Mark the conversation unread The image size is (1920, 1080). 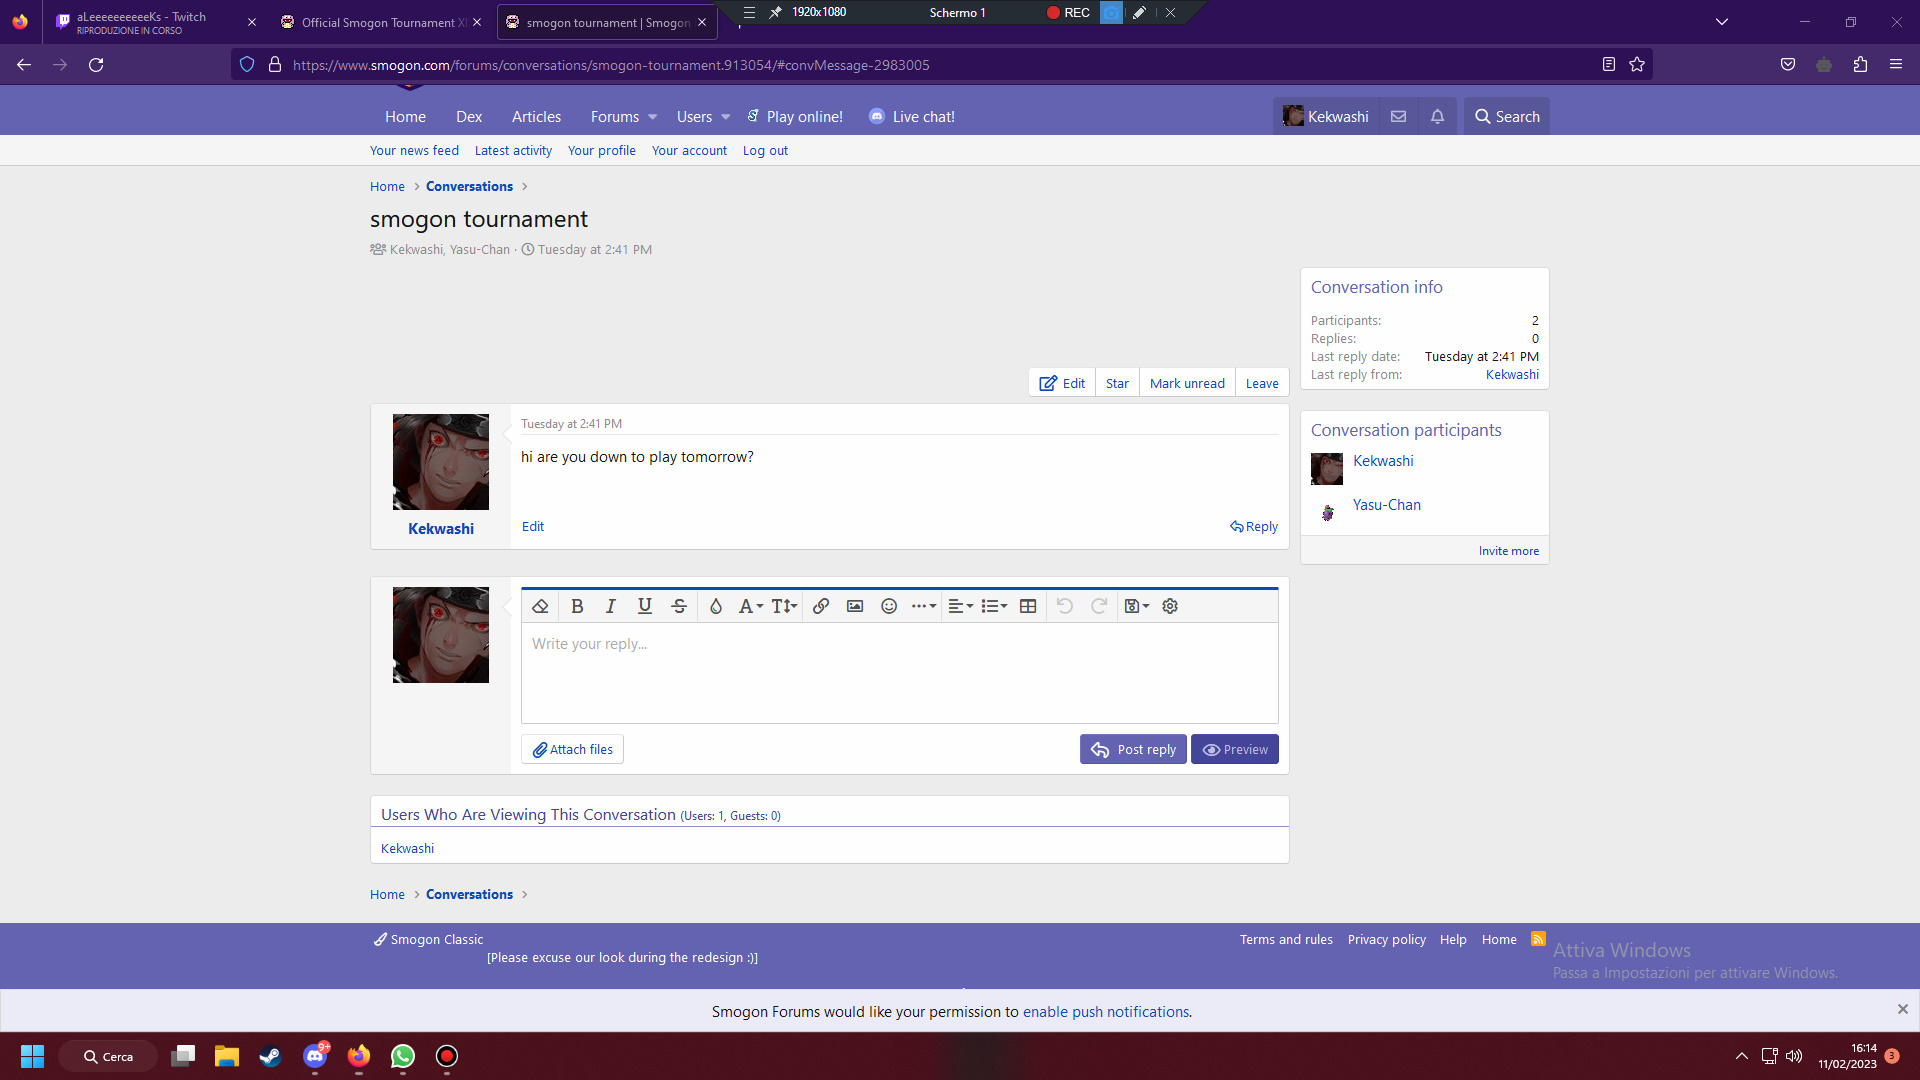coord(1187,383)
